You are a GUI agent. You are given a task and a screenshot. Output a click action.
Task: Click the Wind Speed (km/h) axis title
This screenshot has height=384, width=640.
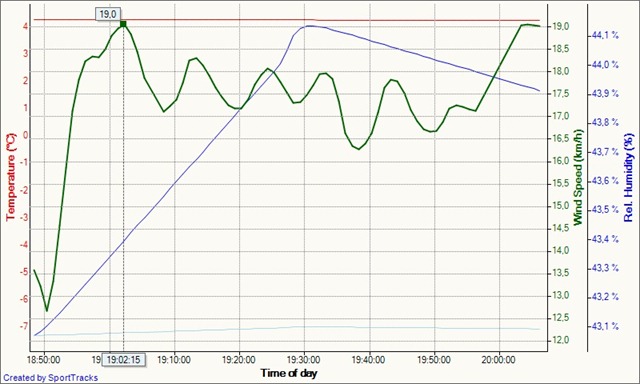[578, 178]
